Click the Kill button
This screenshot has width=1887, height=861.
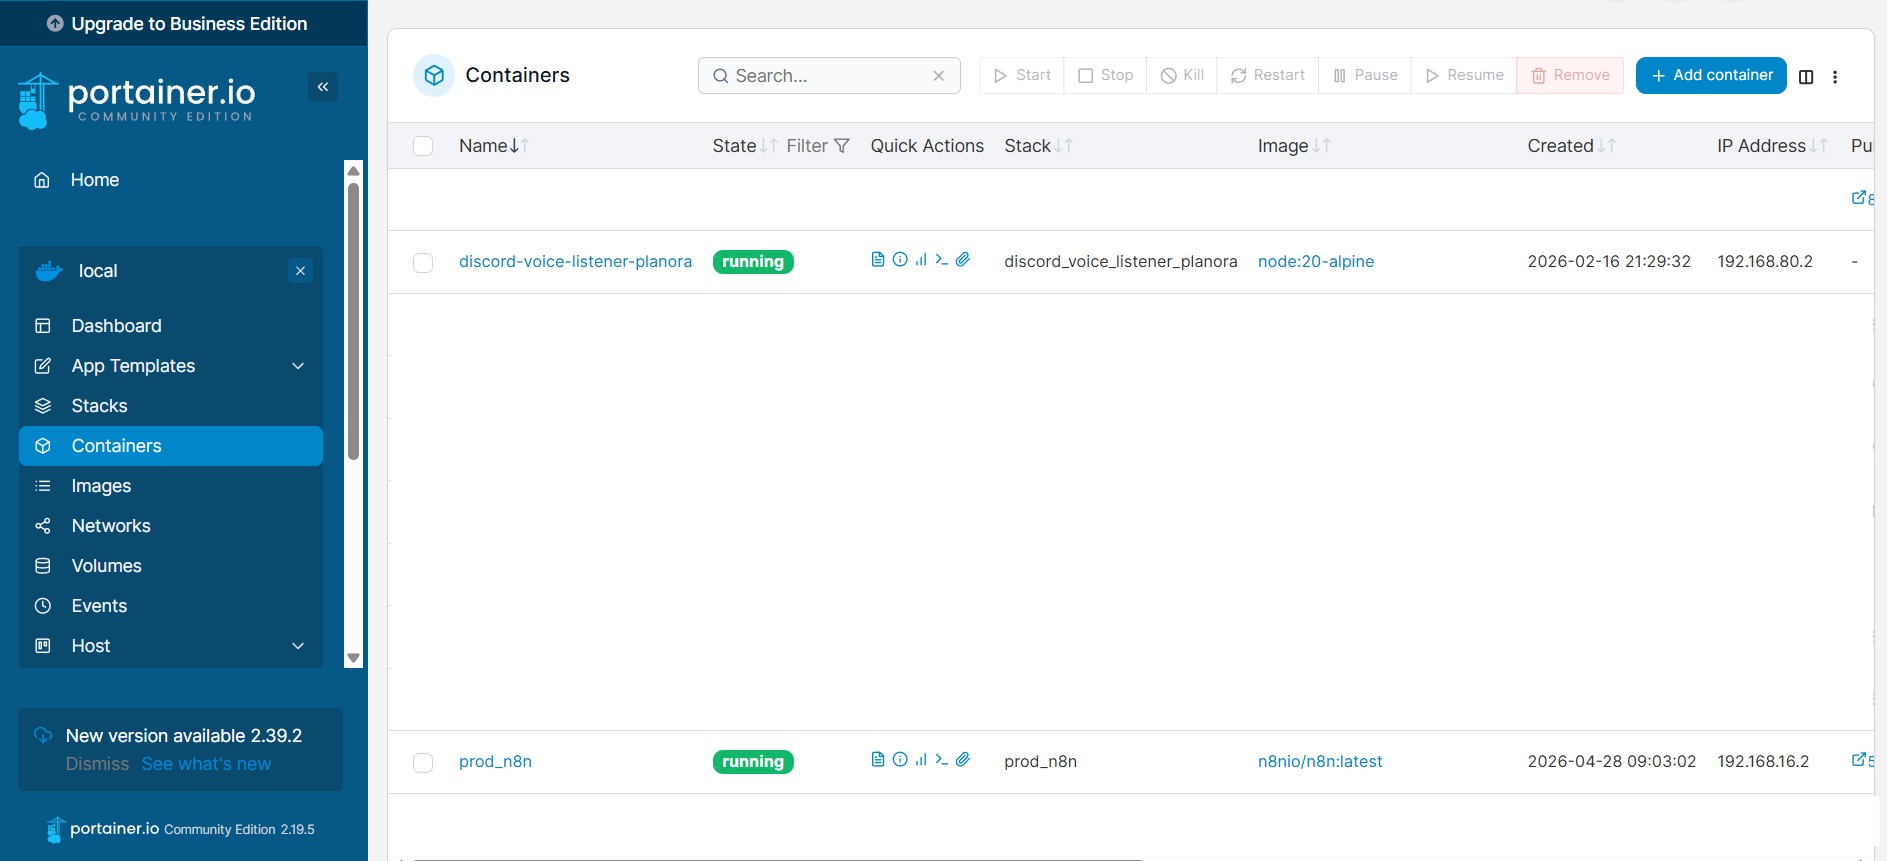point(1182,75)
